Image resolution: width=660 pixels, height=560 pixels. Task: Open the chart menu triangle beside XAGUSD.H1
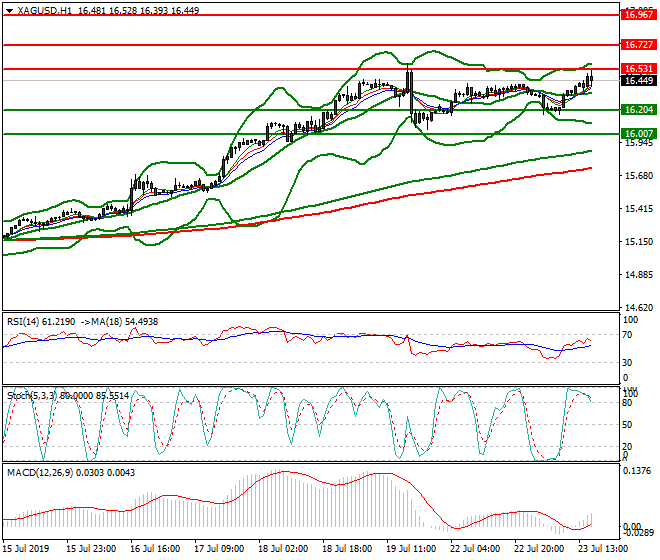tap(9, 11)
